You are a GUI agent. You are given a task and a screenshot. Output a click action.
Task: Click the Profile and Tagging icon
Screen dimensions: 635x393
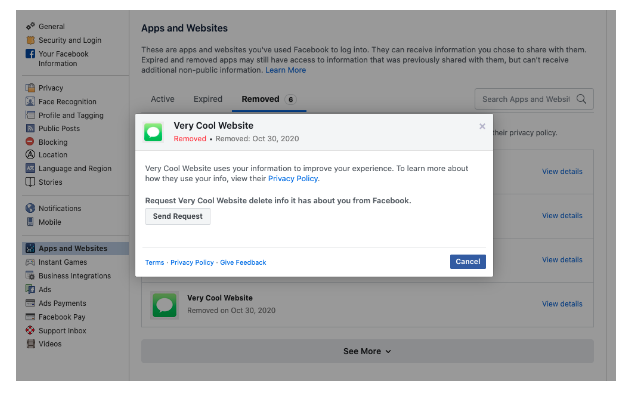(x=30, y=115)
